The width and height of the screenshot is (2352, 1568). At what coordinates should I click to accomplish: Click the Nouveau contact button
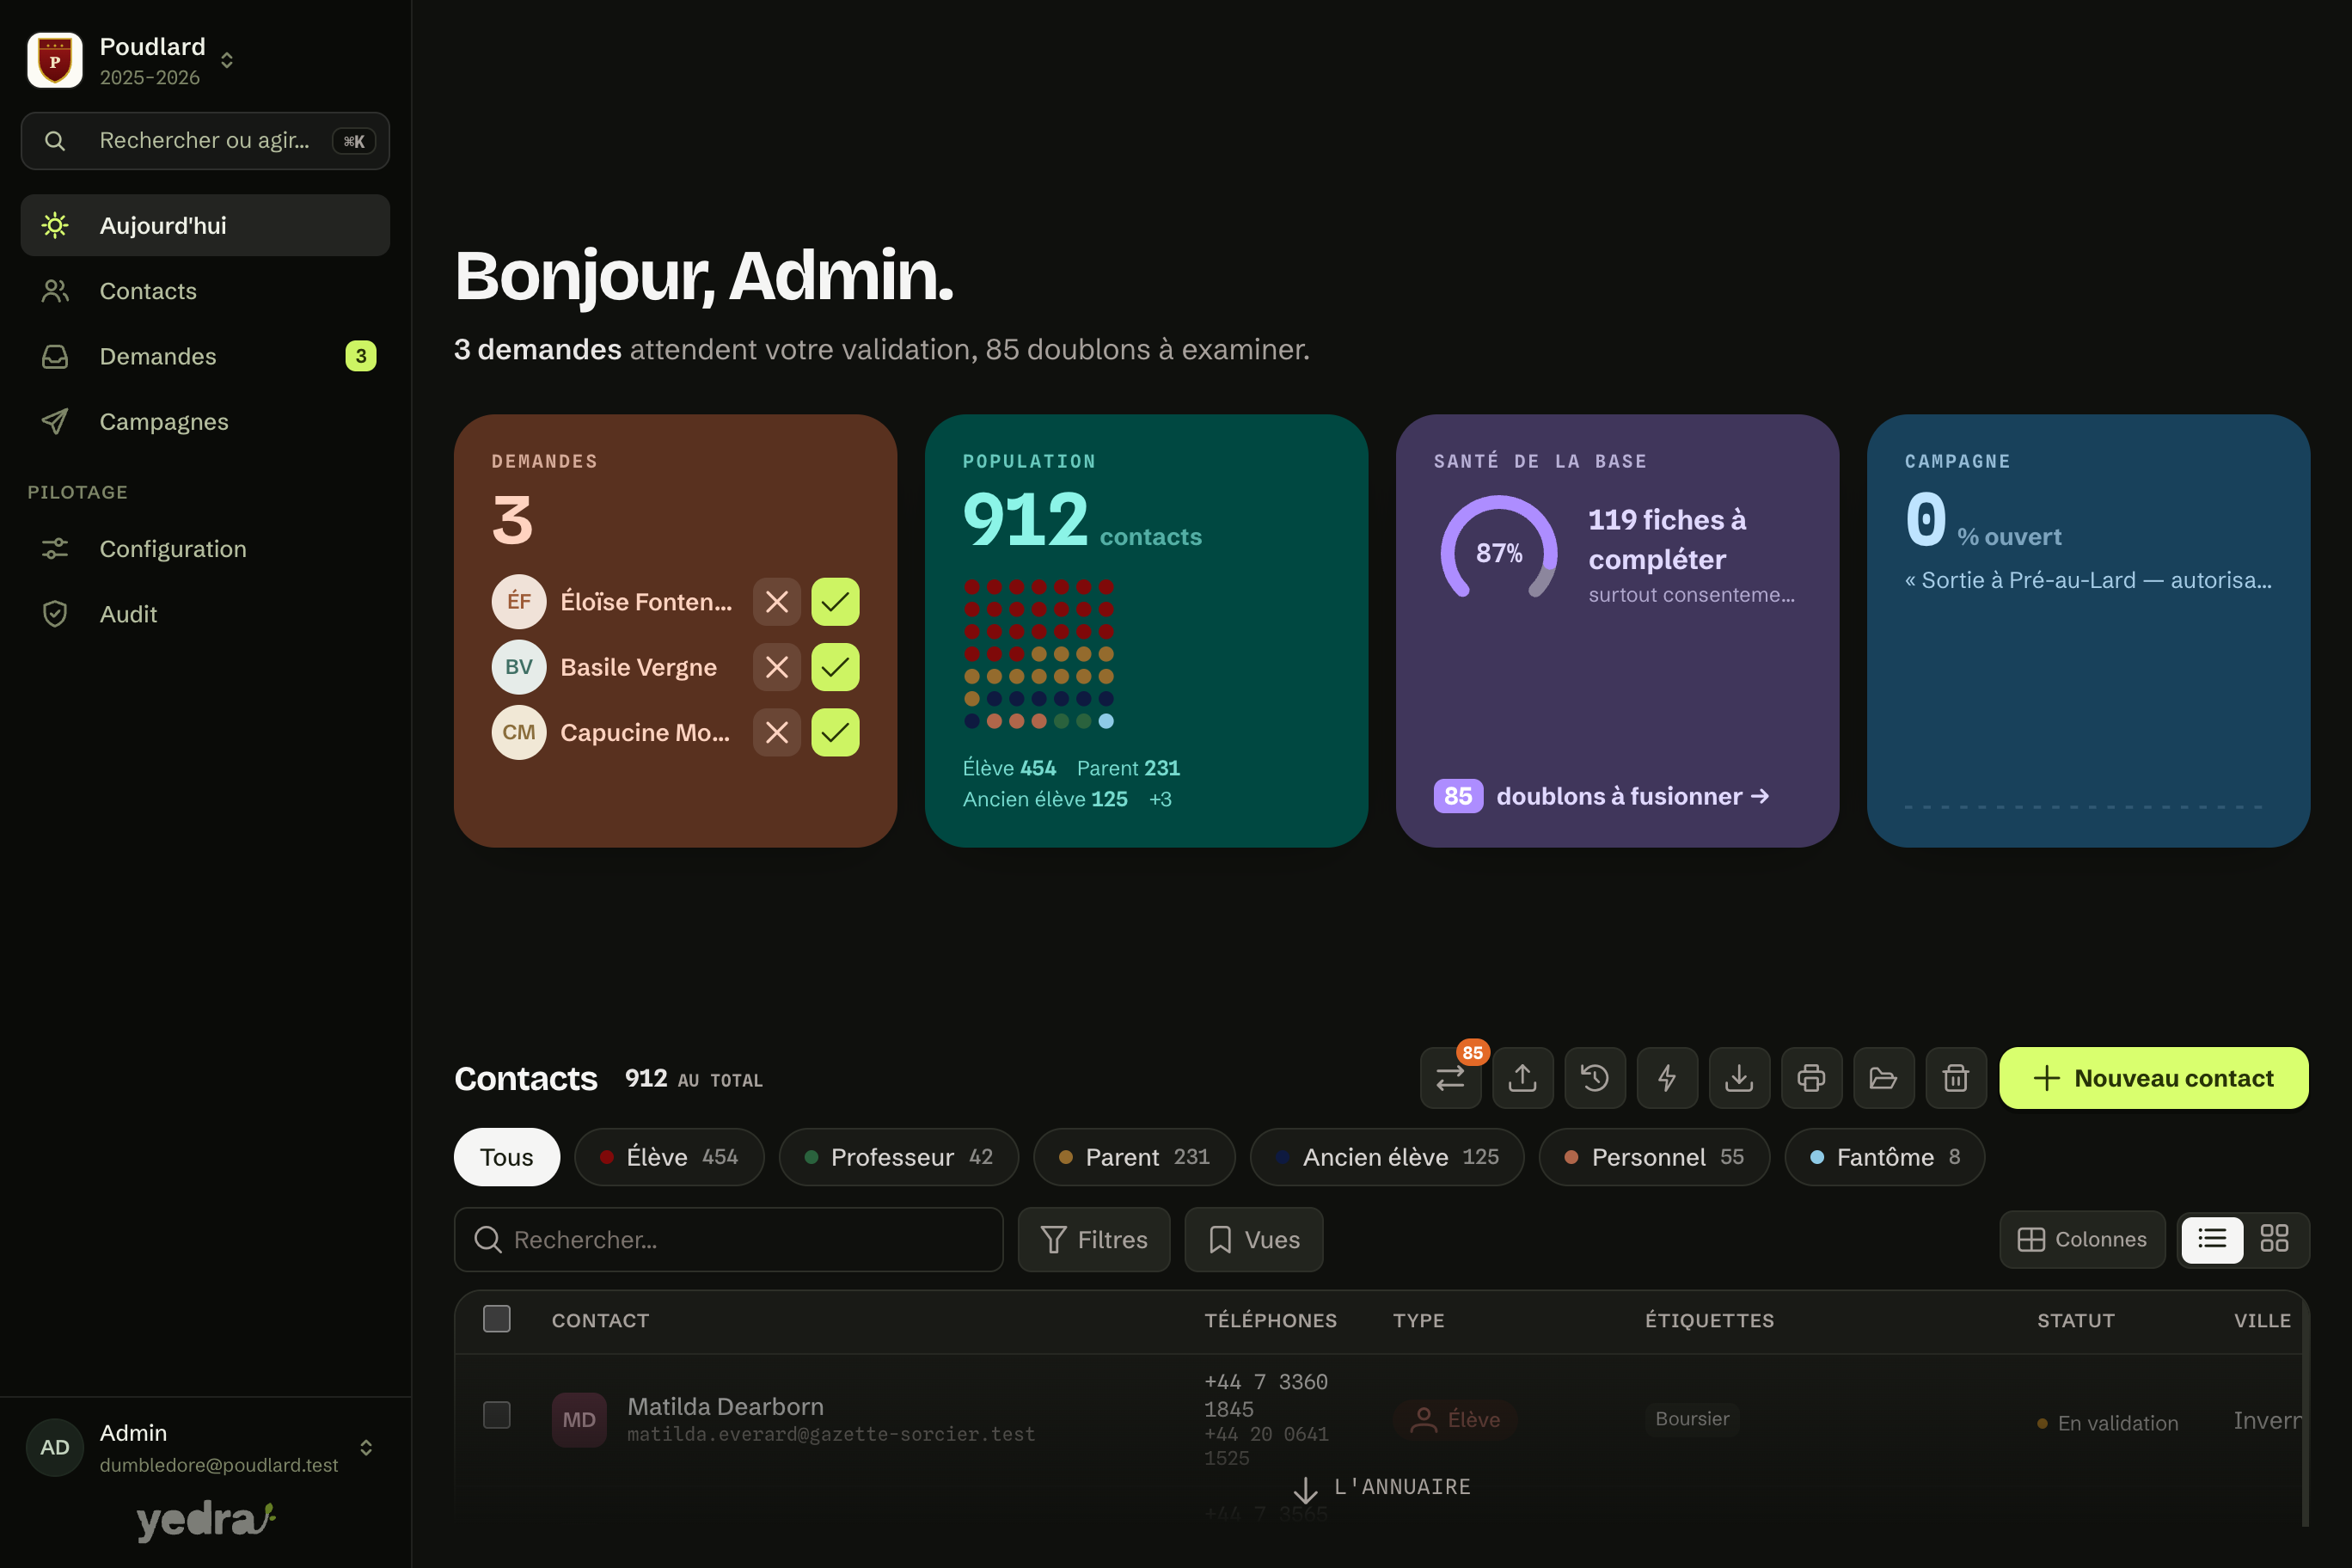(2154, 1078)
